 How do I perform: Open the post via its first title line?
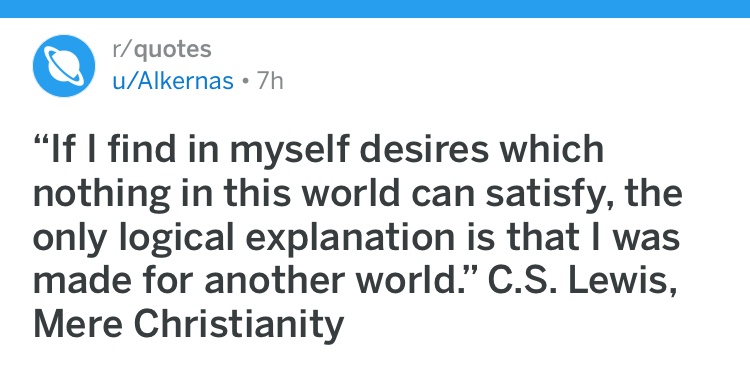[x=318, y=150]
